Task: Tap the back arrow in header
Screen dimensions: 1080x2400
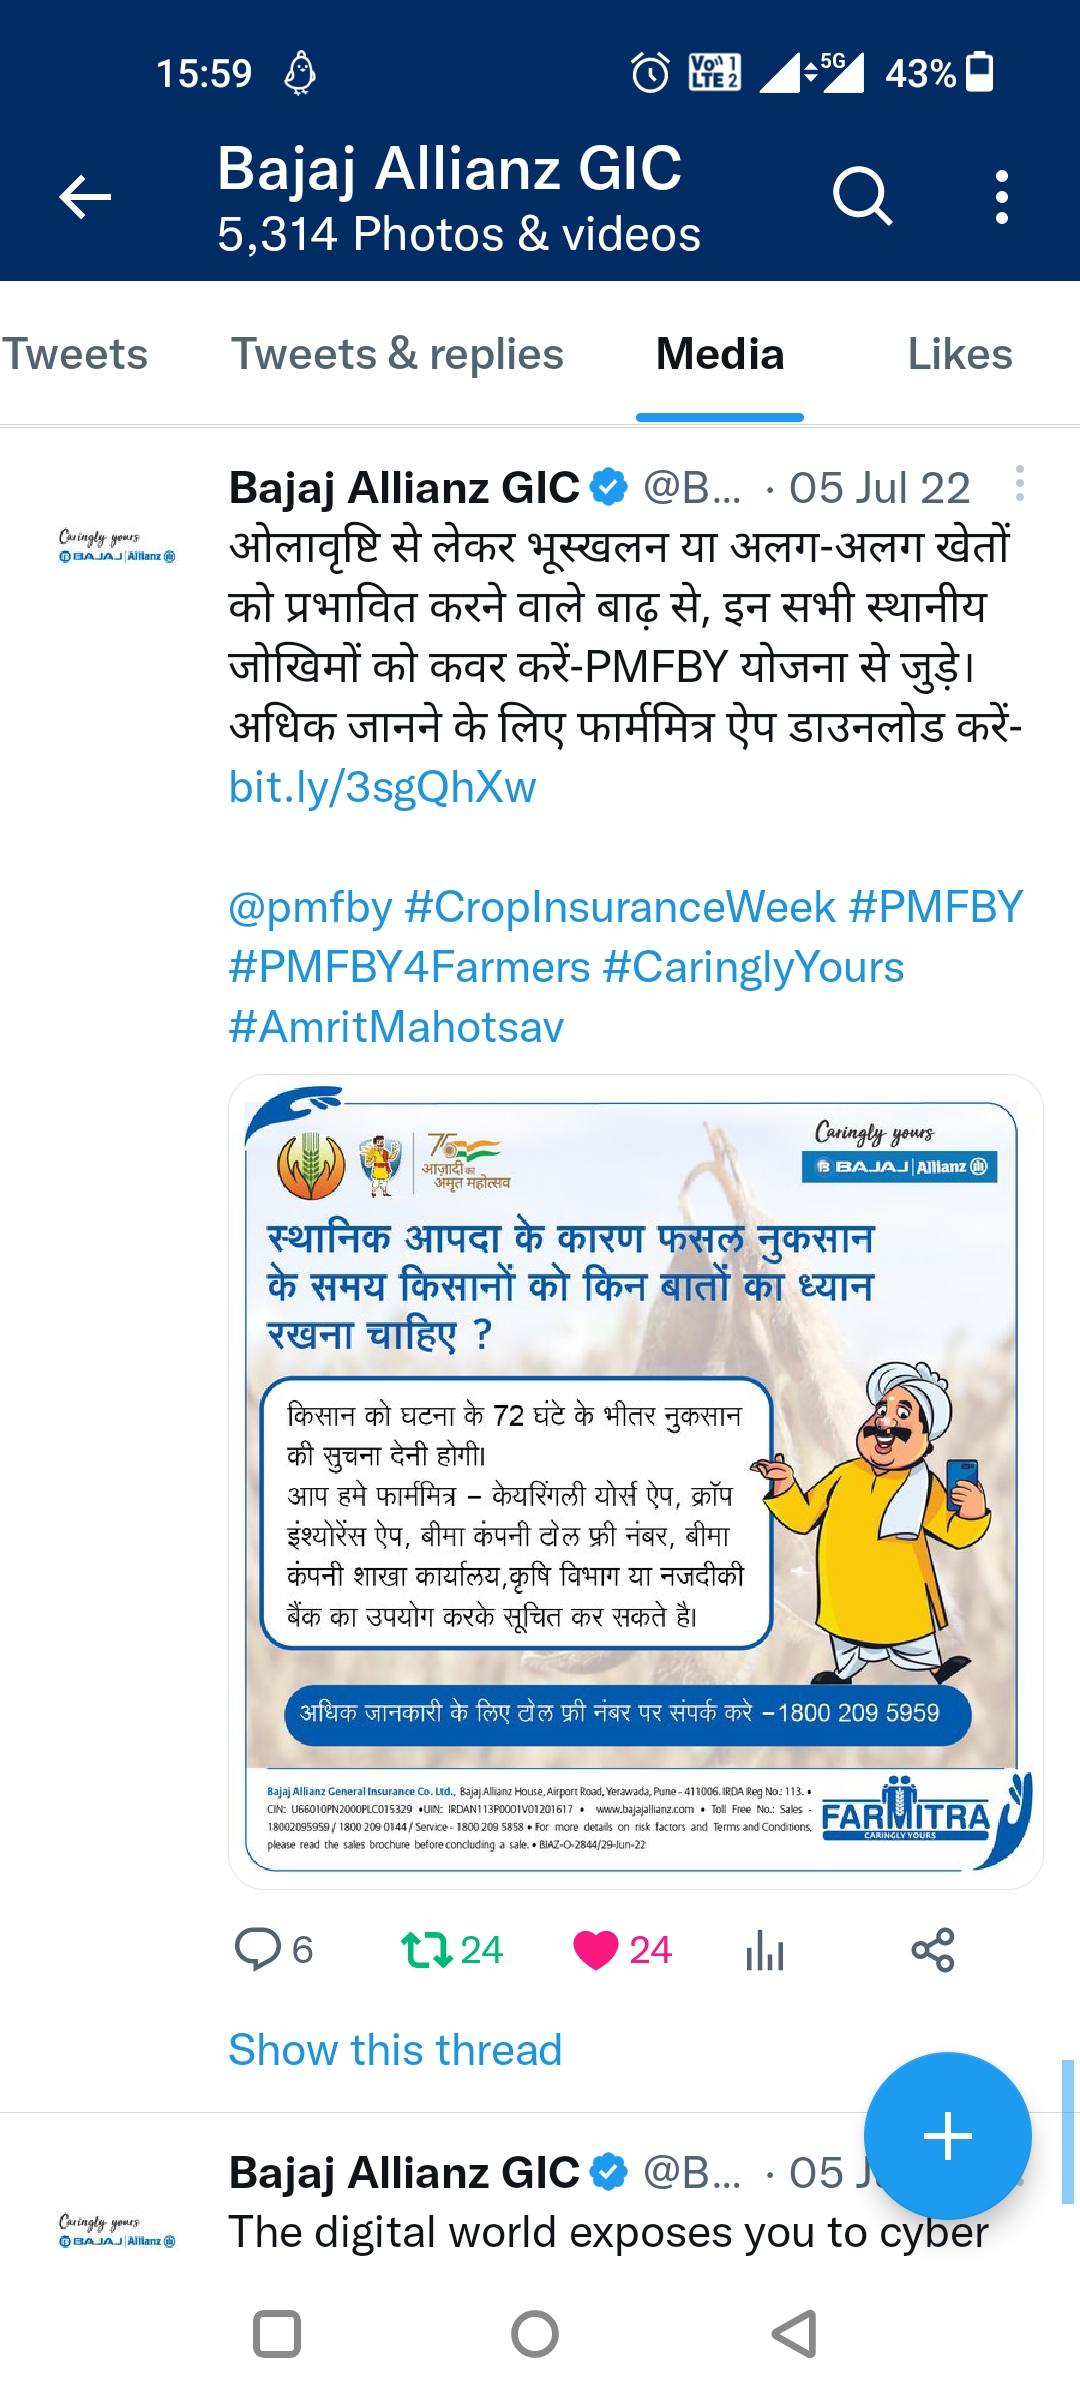Action: (x=85, y=196)
